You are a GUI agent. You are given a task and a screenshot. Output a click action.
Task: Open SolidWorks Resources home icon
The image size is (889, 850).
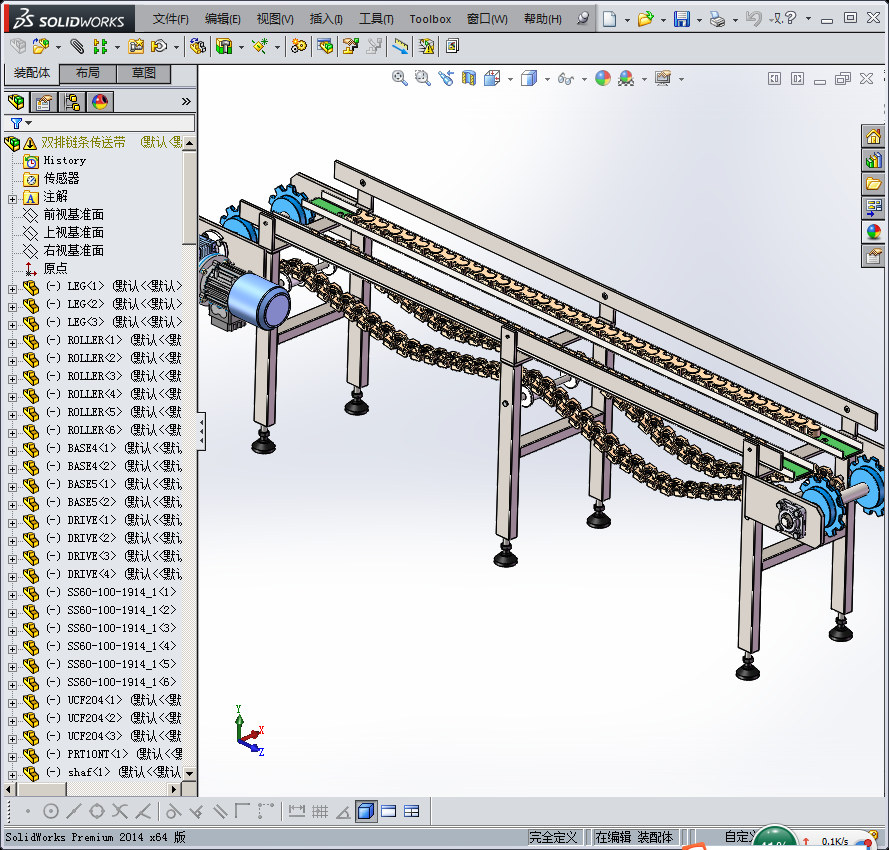[x=873, y=136]
